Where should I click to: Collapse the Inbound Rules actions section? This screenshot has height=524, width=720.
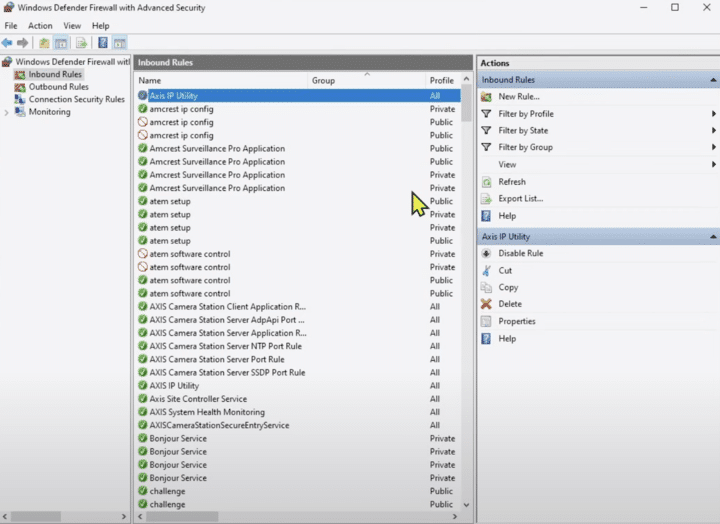point(713,80)
